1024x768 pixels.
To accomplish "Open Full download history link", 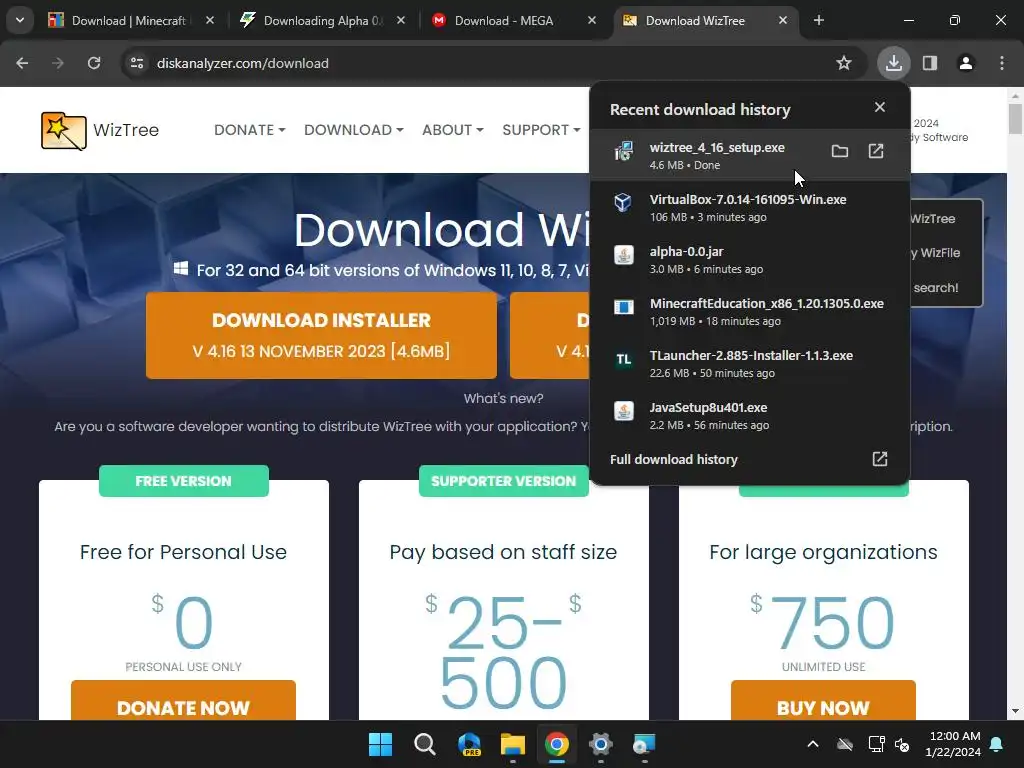I will [x=673, y=459].
